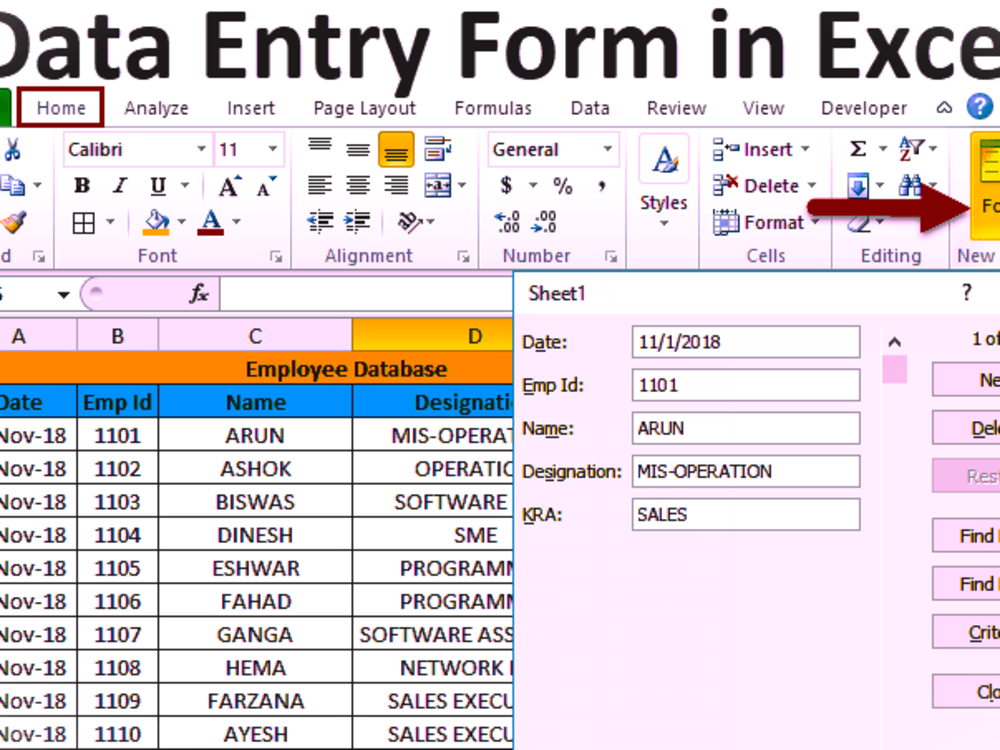
Task: Click the blue Help question icon
Action: coord(980,107)
